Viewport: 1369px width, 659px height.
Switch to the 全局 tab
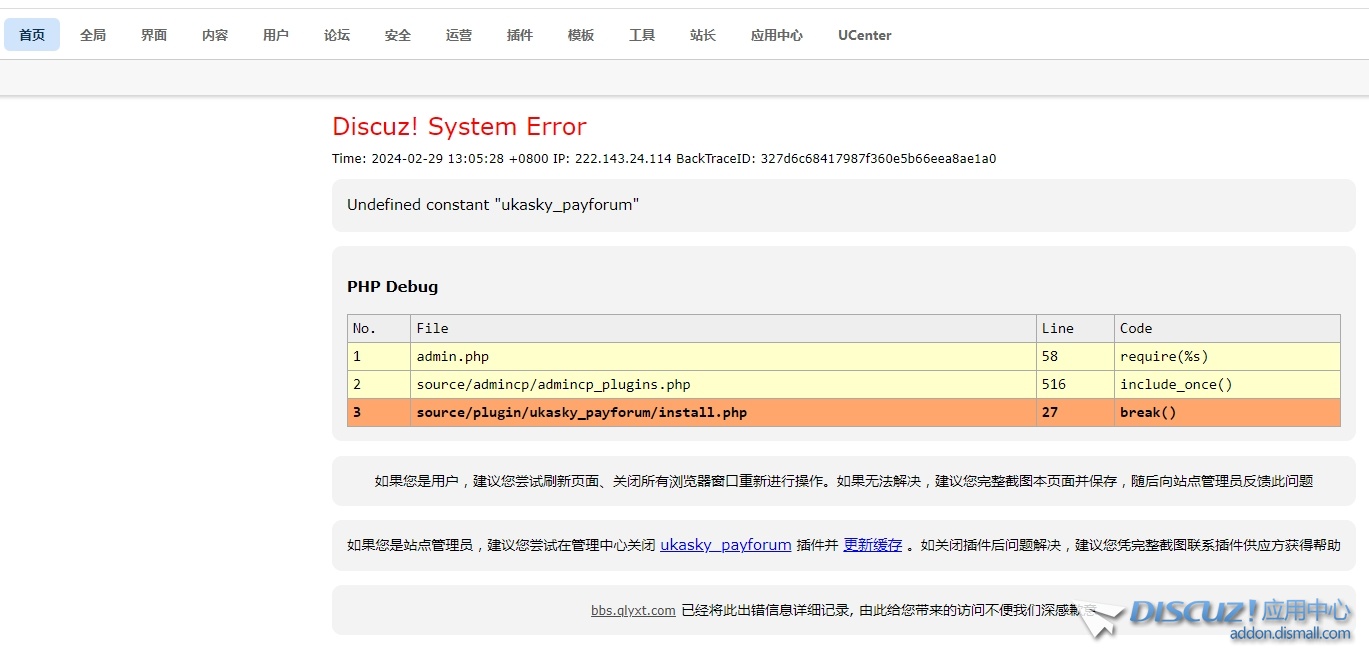pos(93,35)
